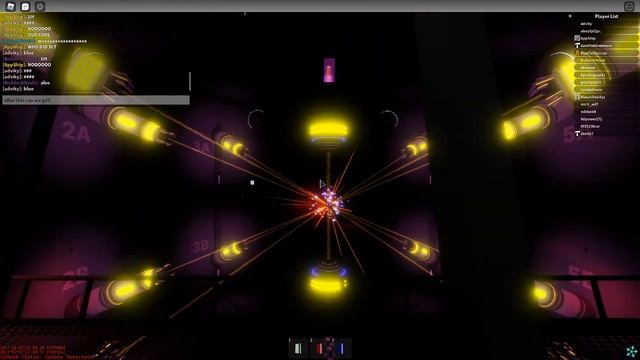The image size is (640, 360).
Task: Click the last chat line '[advihy]: blue'
Action: click(18, 89)
